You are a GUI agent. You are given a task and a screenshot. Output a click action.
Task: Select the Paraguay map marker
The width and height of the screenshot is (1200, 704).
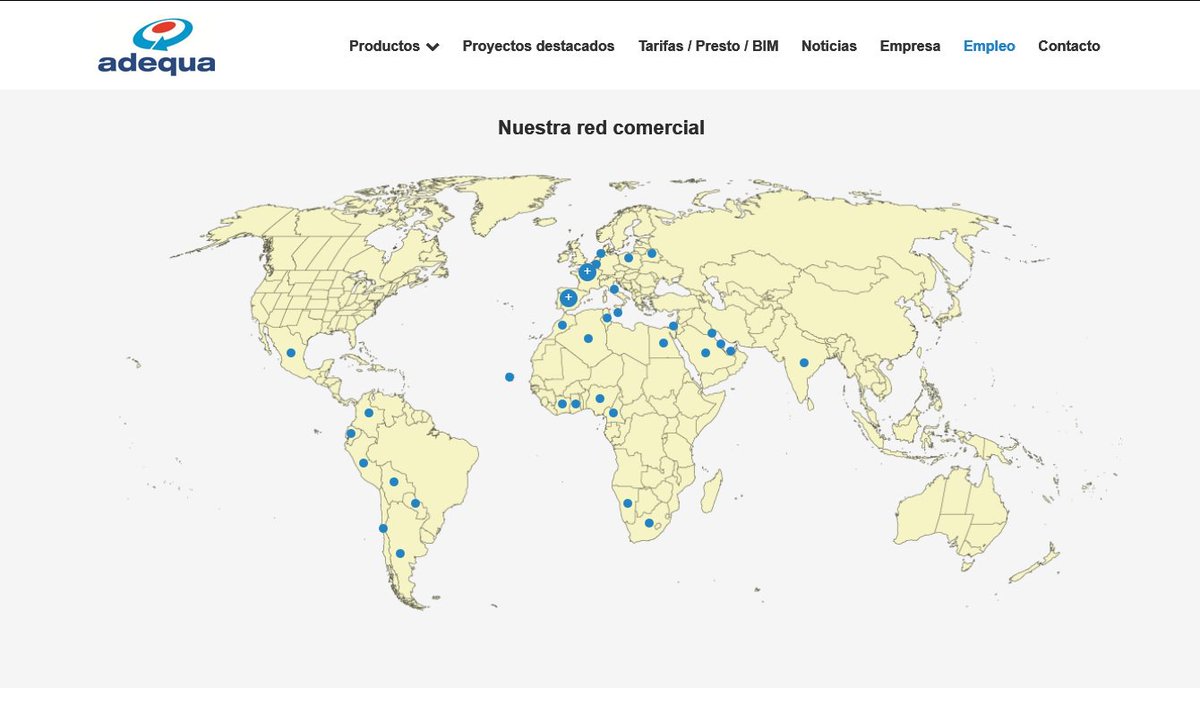coord(415,503)
